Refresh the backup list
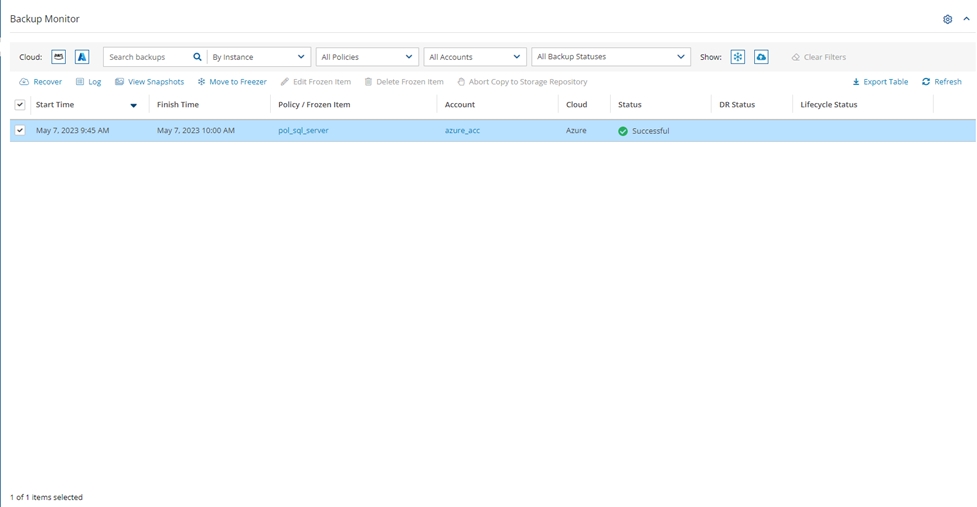Screen dimensions: 977x507 pos(942,82)
